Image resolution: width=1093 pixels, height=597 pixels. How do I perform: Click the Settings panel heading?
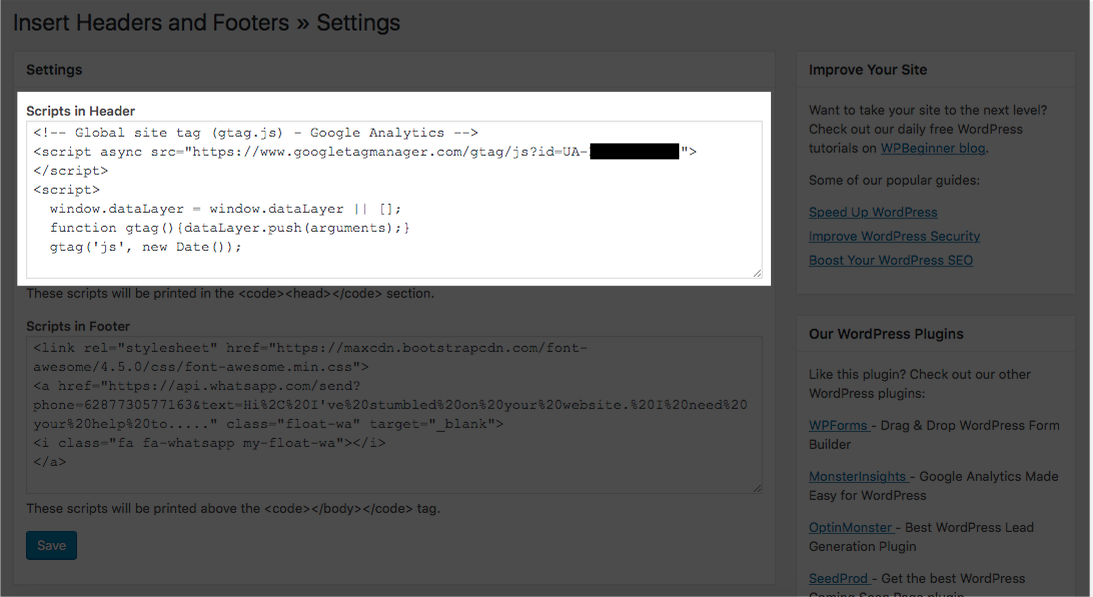54,70
